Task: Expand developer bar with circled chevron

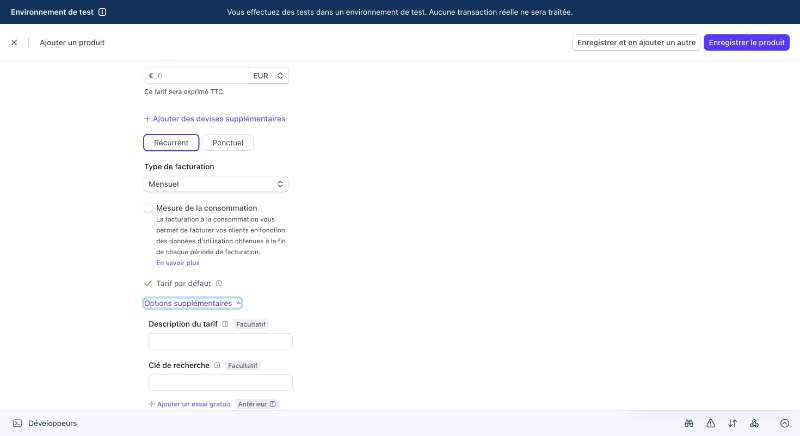Action: point(785,423)
